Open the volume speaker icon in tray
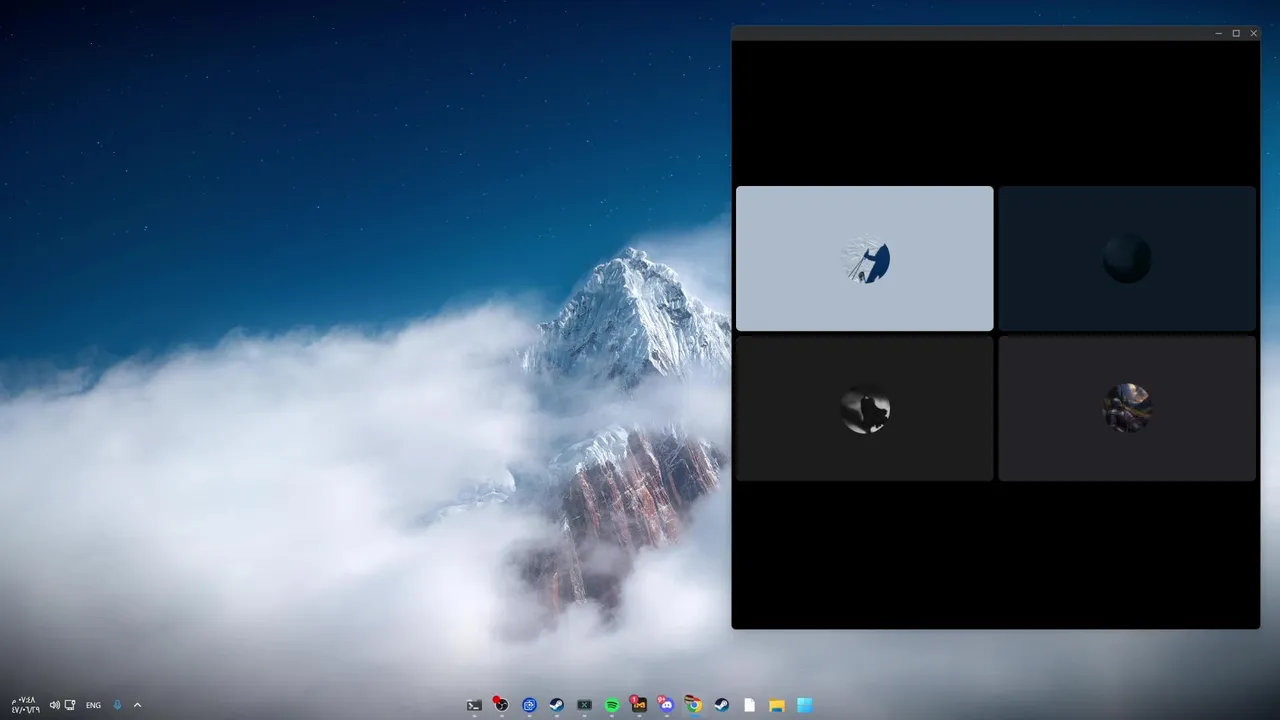Screen dimensions: 1280x720 pos(54,705)
